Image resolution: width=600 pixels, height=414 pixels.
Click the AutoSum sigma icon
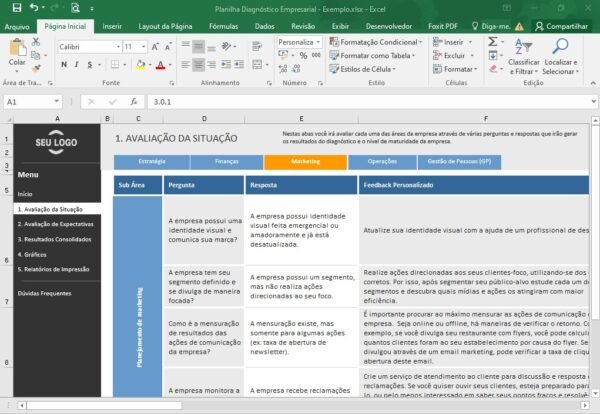click(493, 42)
